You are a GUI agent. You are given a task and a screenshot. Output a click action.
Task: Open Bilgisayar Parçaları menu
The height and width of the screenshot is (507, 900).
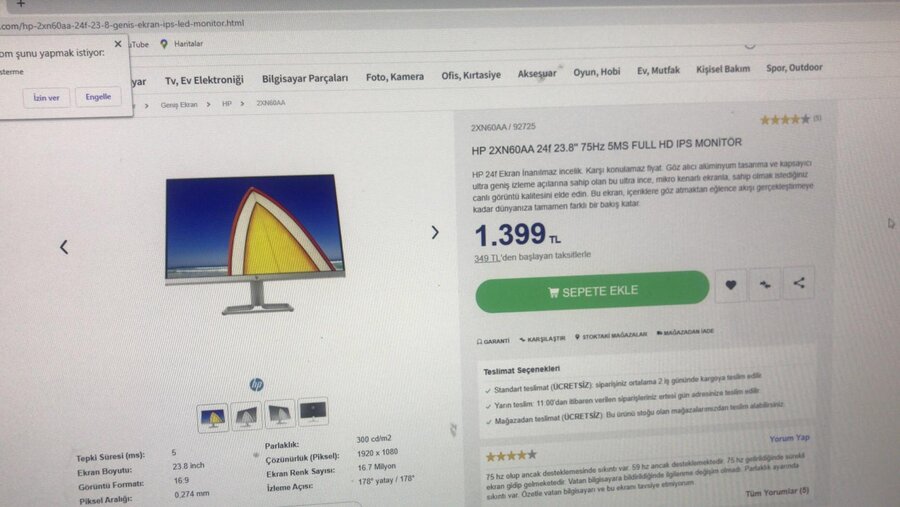(305, 78)
